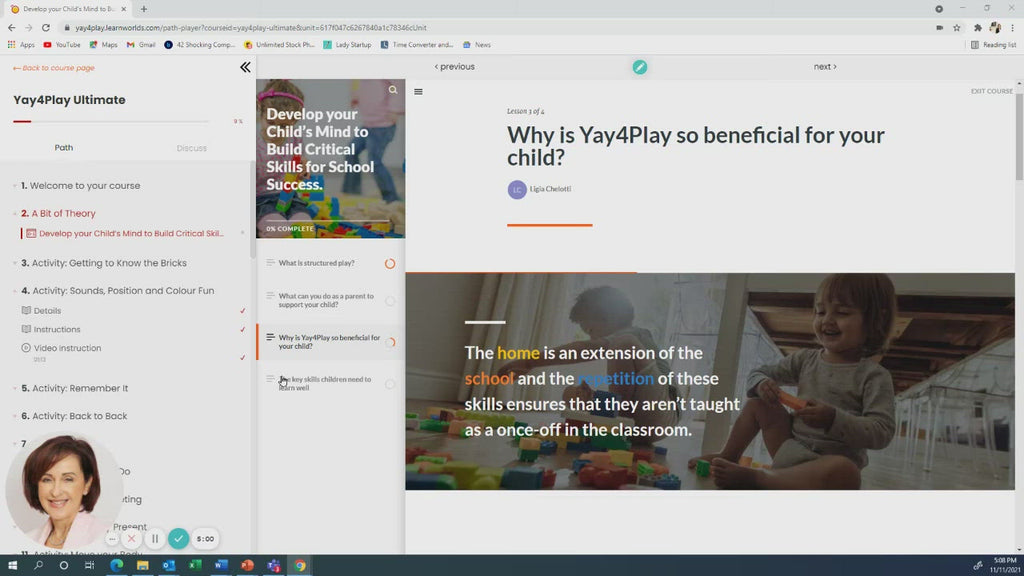This screenshot has width=1024, height=576.
Task: Open Windows Start menu
Action: click(x=12, y=565)
